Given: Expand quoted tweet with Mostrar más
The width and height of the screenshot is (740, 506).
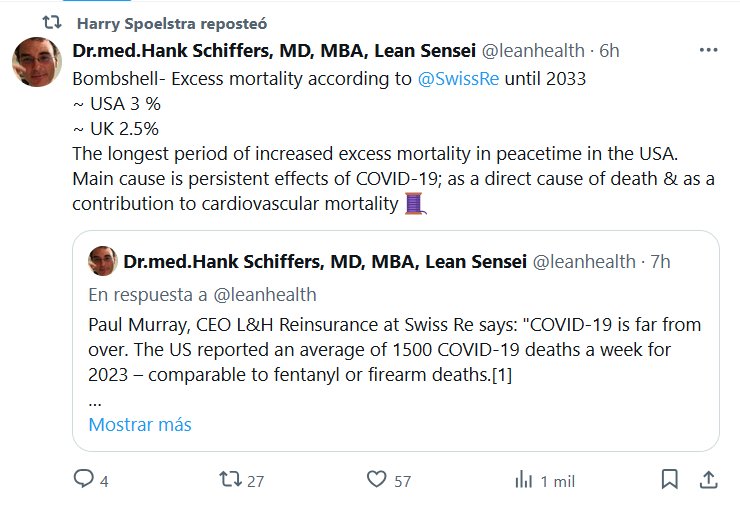Looking at the screenshot, I should [x=139, y=424].
